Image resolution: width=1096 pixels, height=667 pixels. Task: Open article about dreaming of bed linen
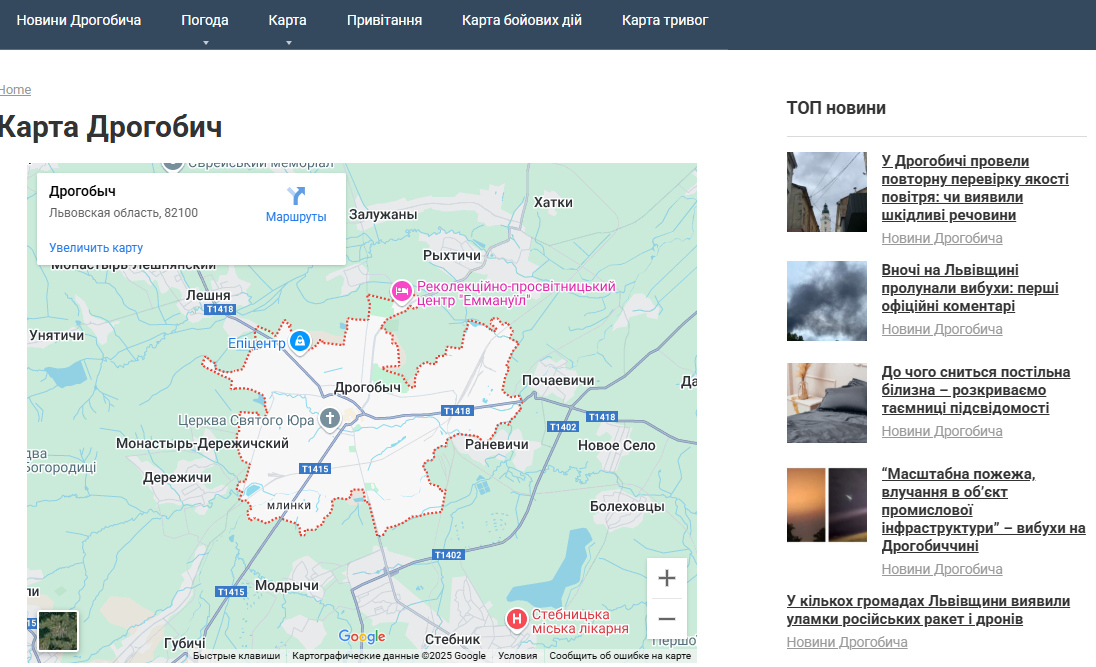(976, 389)
